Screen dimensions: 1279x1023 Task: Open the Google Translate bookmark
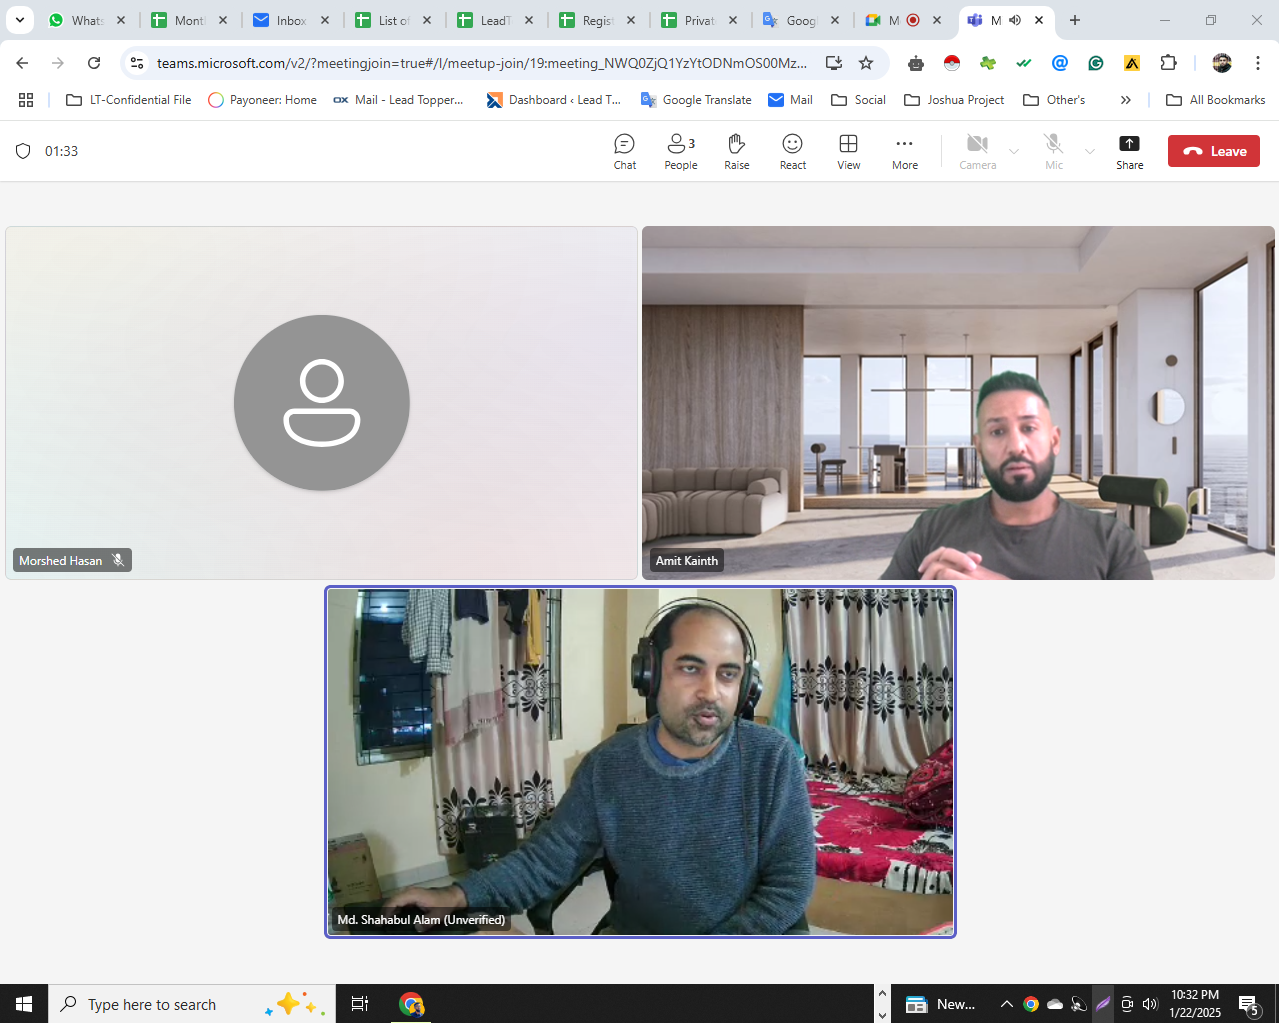[696, 100]
